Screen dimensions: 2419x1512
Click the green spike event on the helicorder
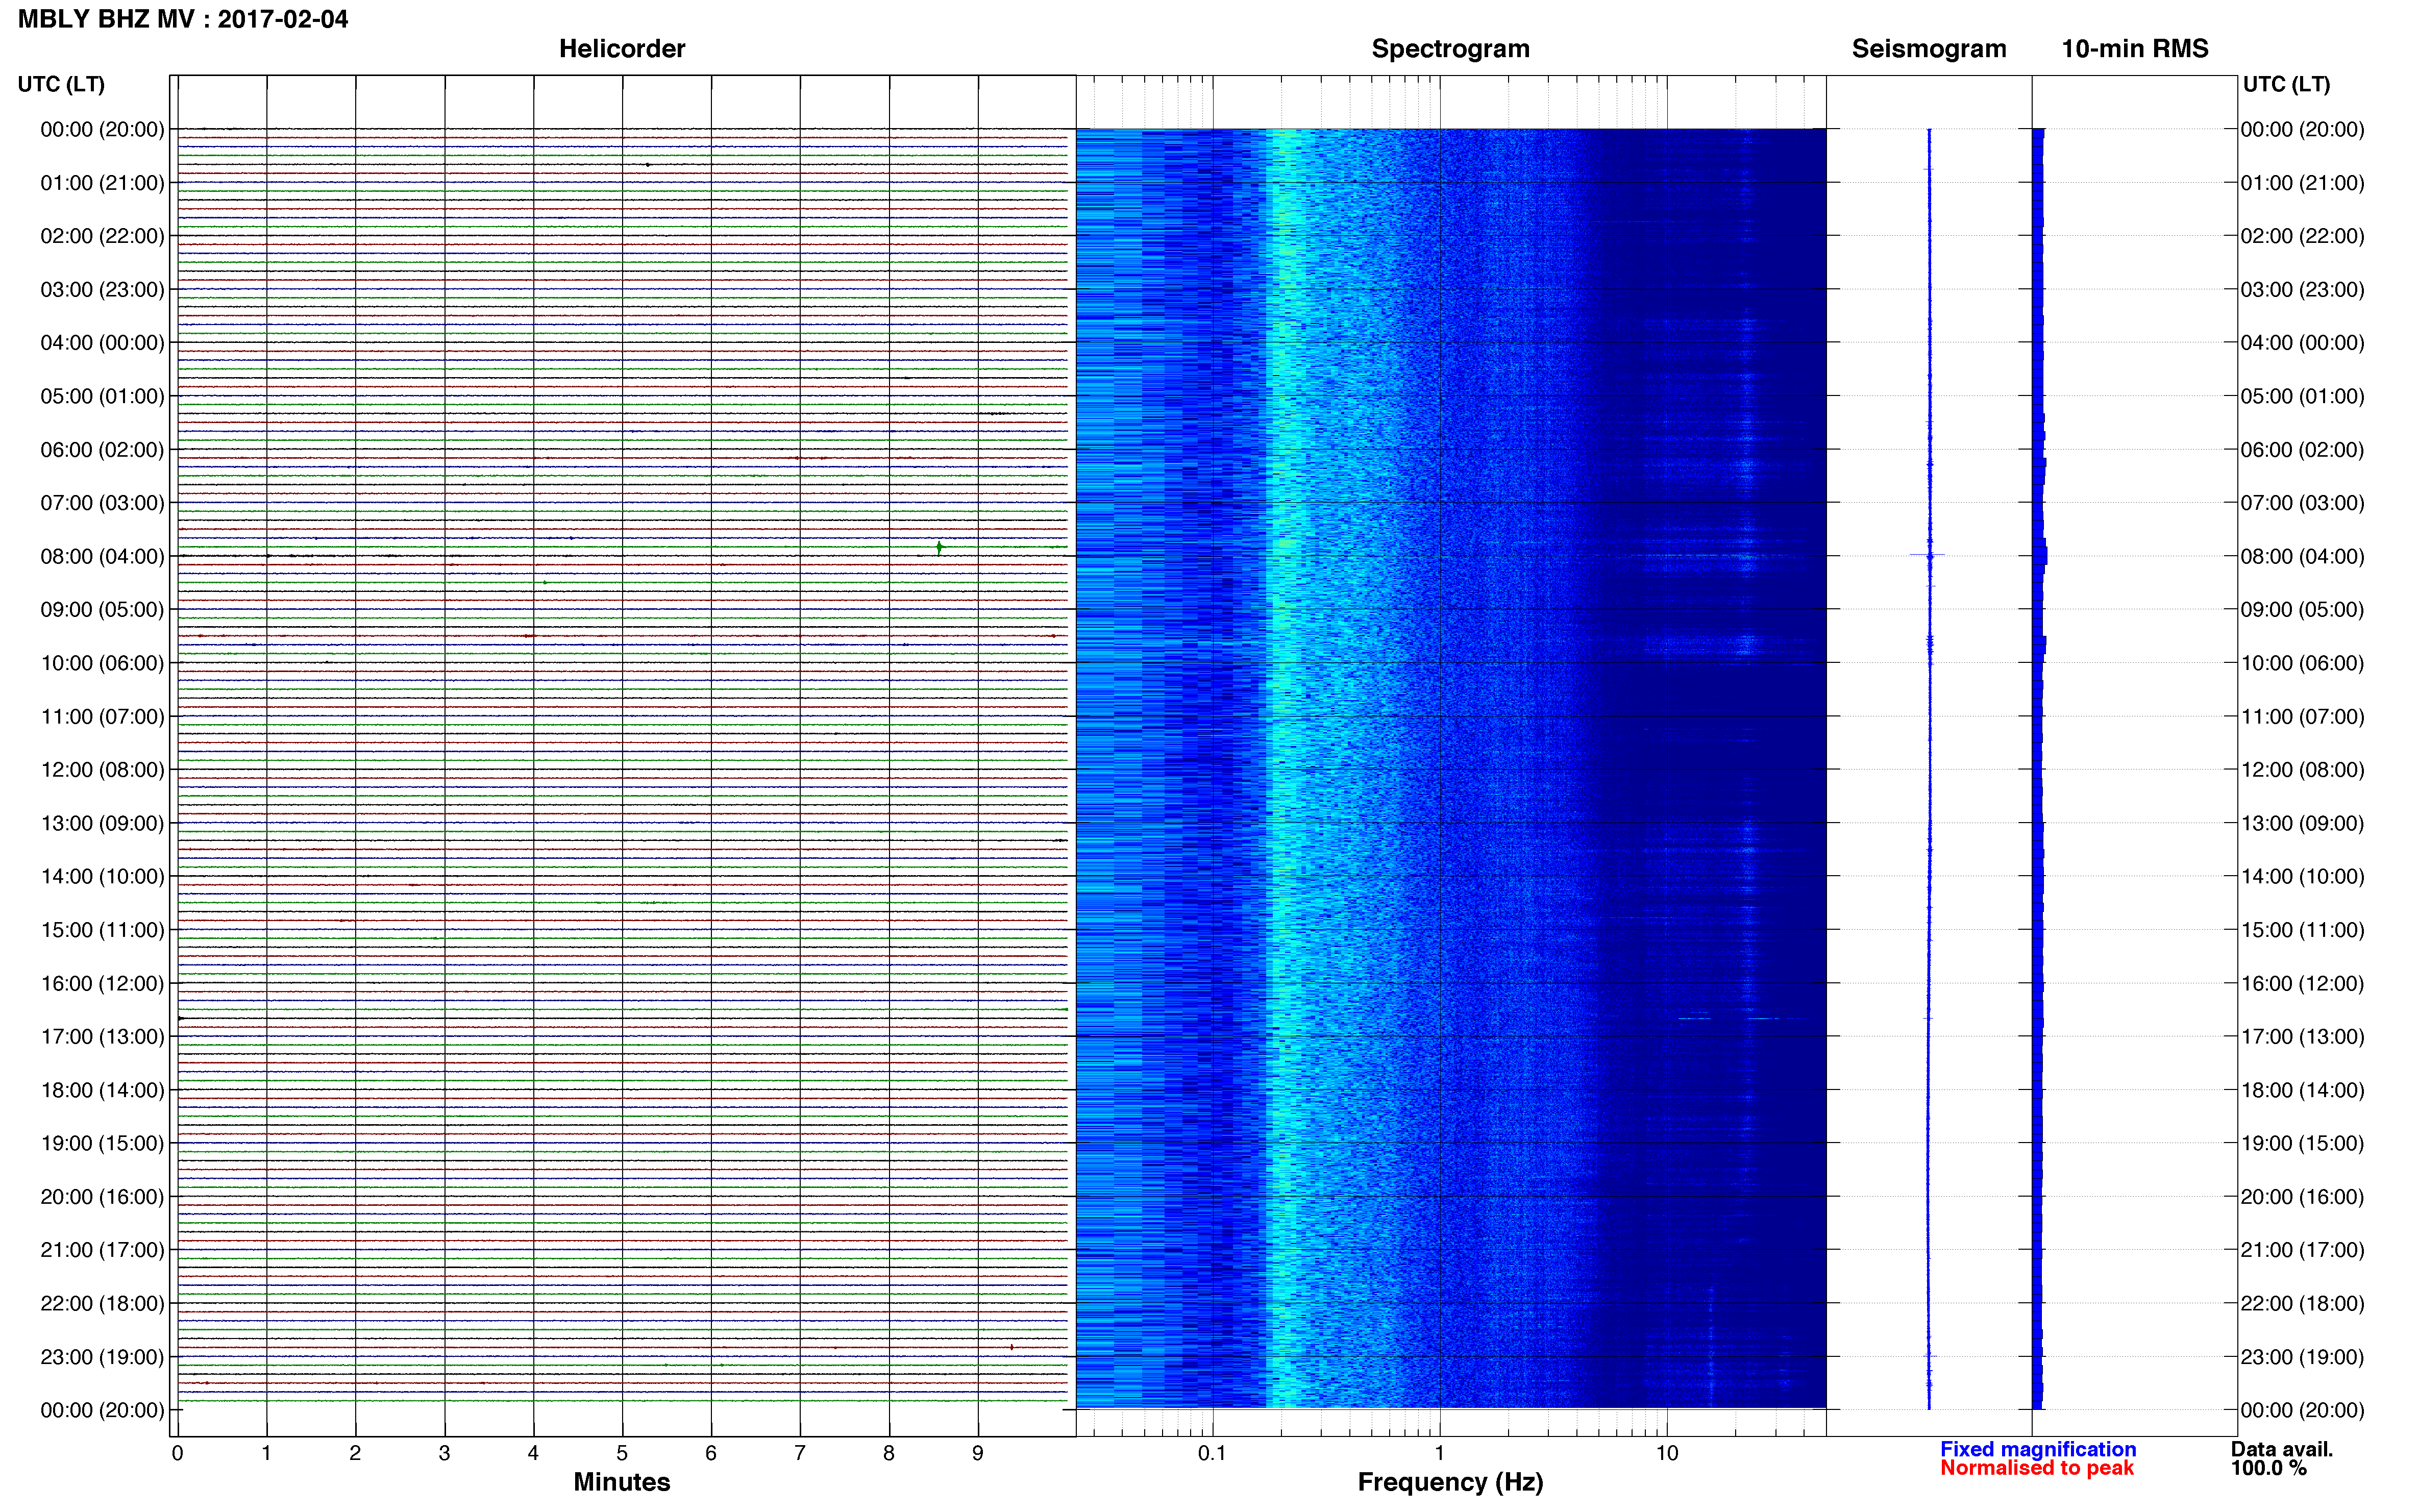(939, 547)
